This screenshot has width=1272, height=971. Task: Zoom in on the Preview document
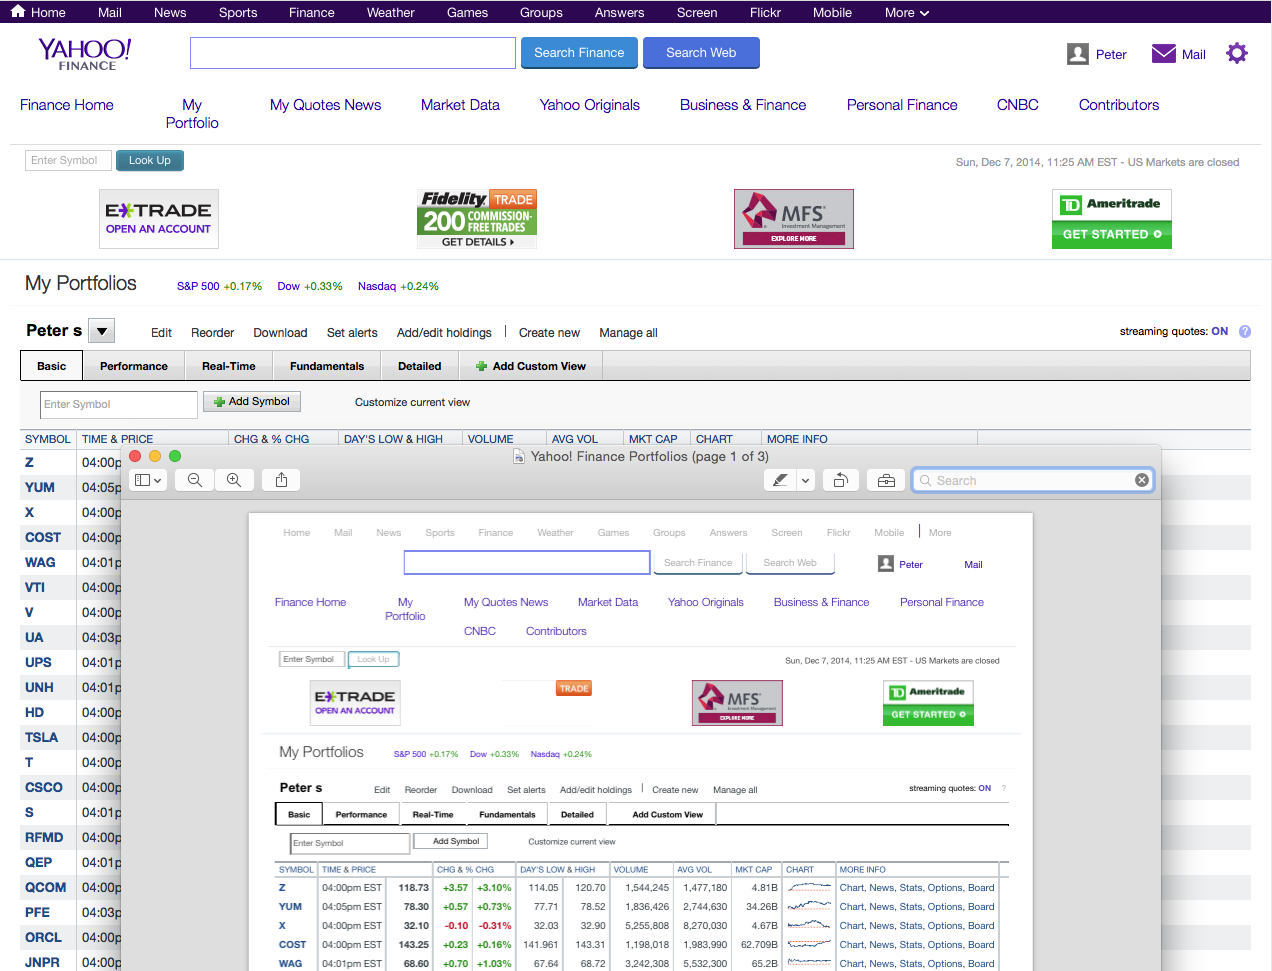[234, 480]
